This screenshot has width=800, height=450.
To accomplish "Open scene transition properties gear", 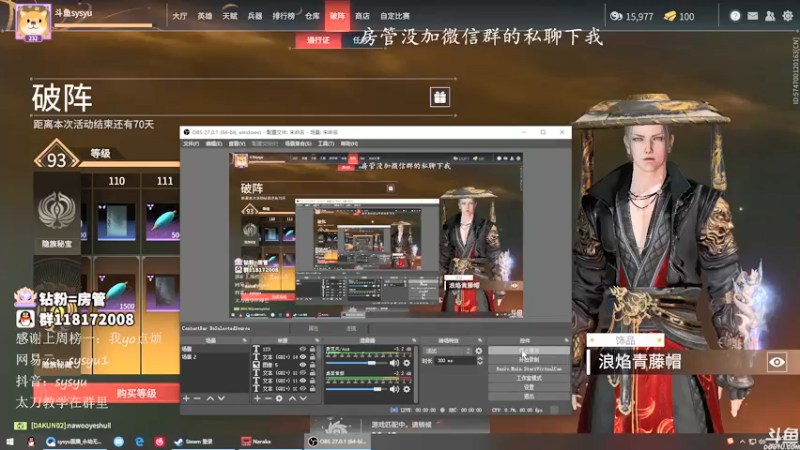I will (479, 351).
